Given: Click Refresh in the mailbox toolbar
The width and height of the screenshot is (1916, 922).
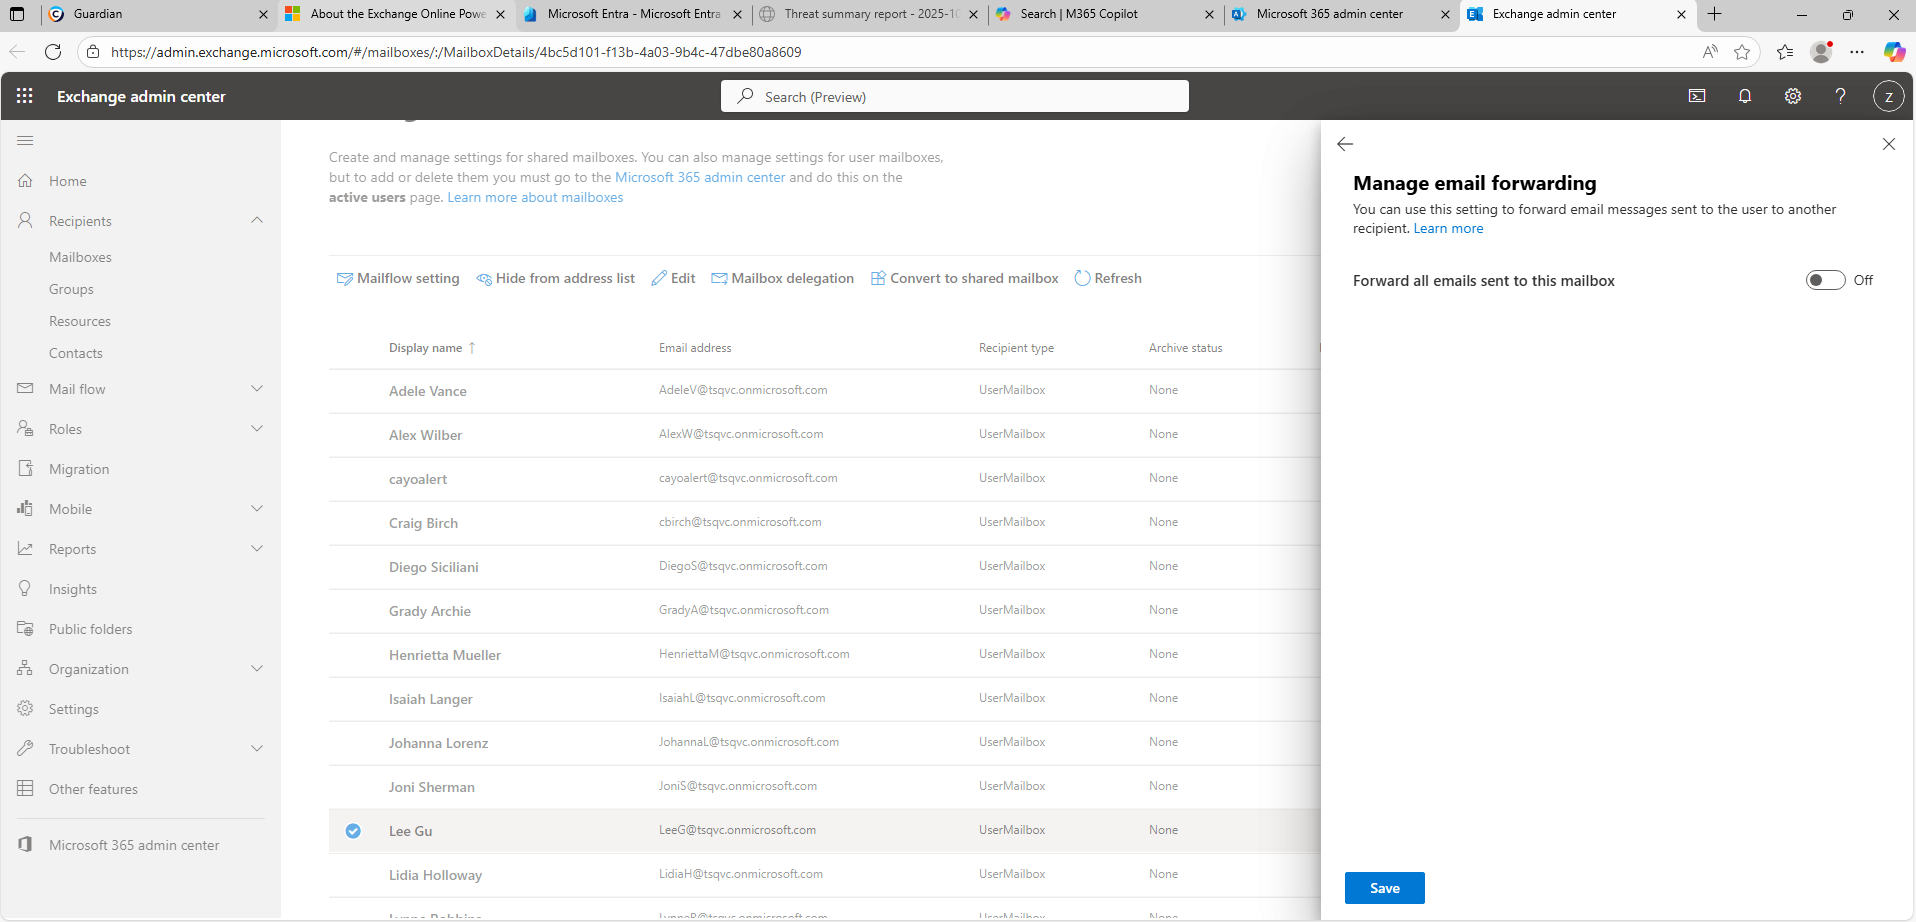Looking at the screenshot, I should pos(1108,278).
